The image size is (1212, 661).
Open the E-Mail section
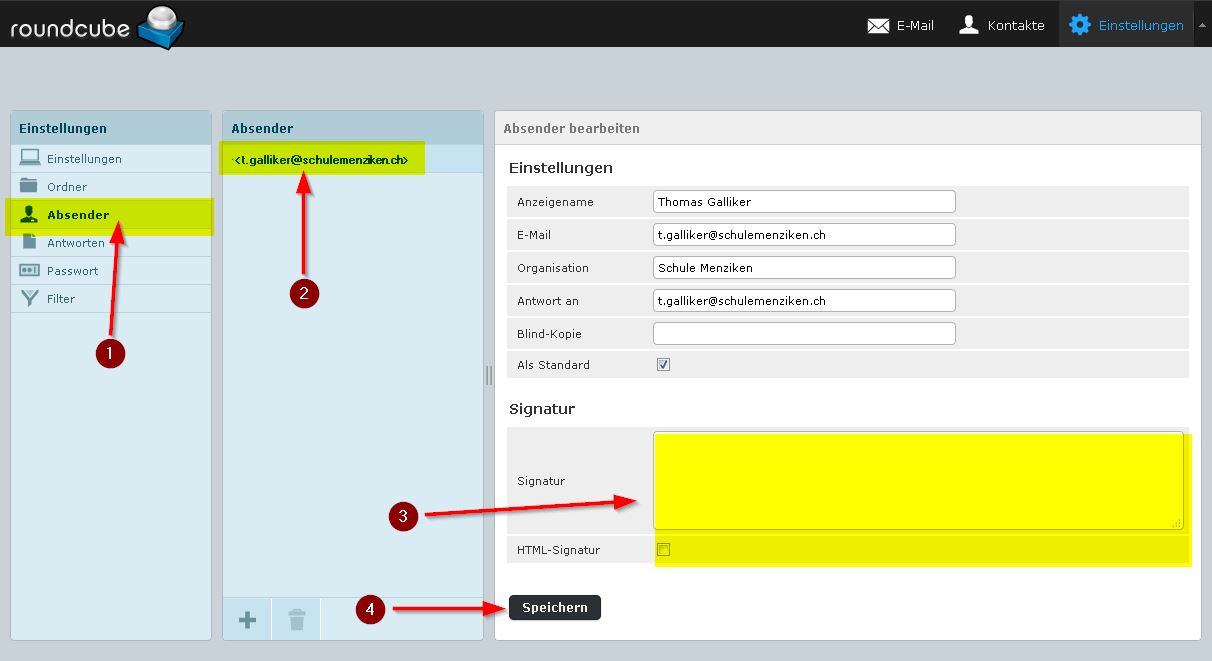pyautogui.click(x=900, y=25)
